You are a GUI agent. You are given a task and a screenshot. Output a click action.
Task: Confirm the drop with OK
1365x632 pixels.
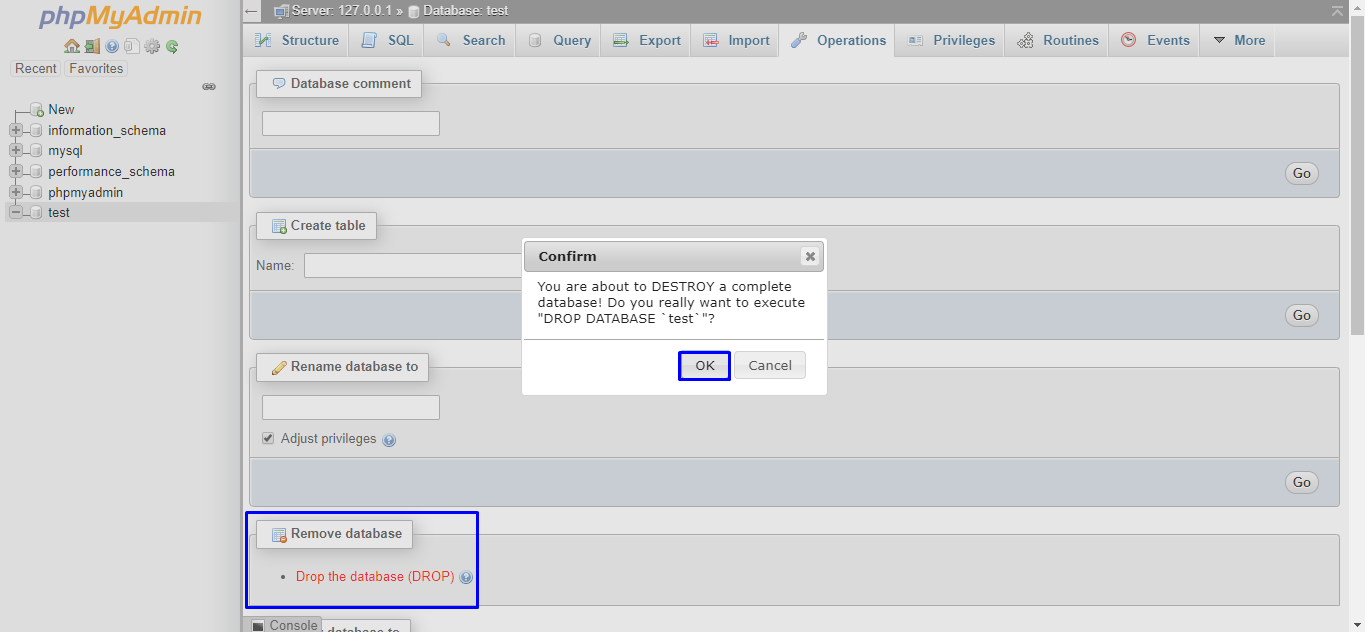coord(705,366)
